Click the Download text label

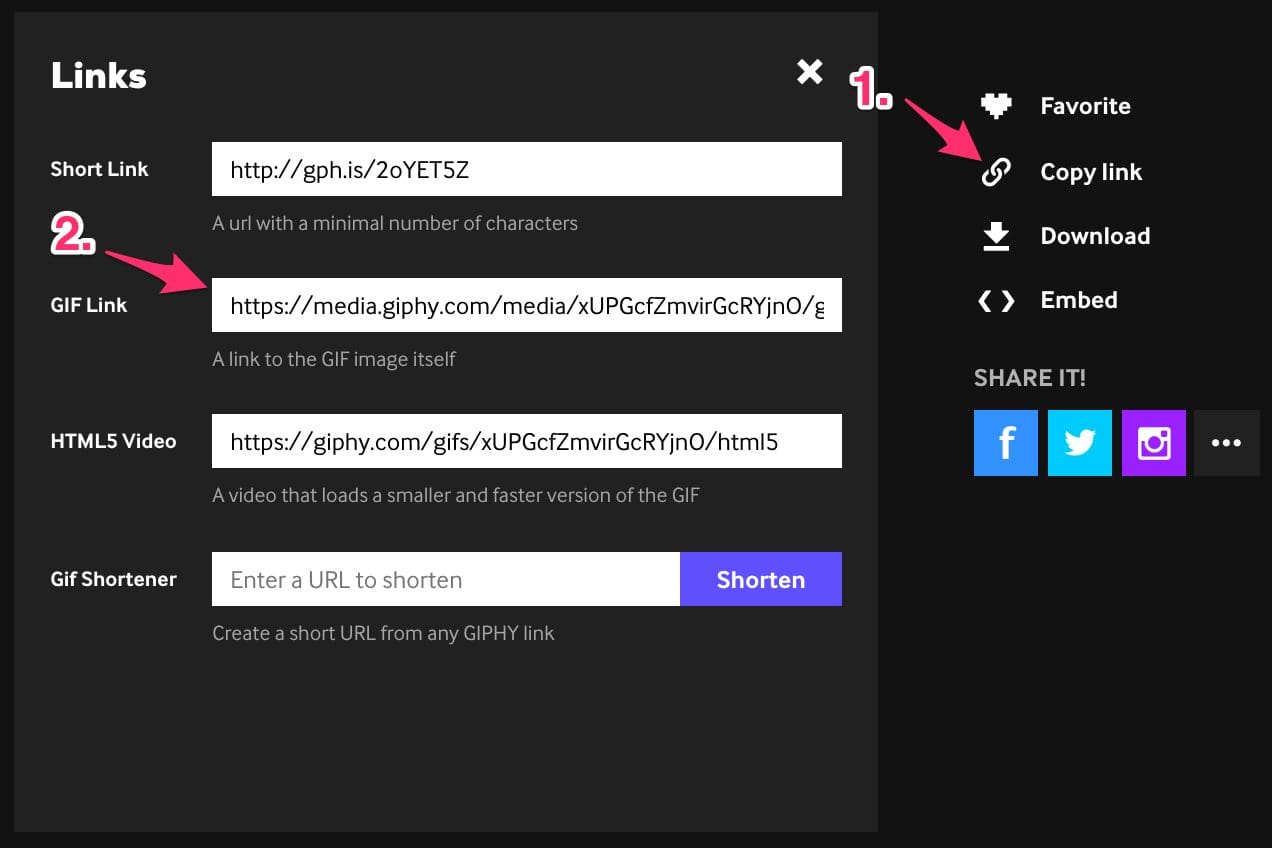click(1095, 236)
